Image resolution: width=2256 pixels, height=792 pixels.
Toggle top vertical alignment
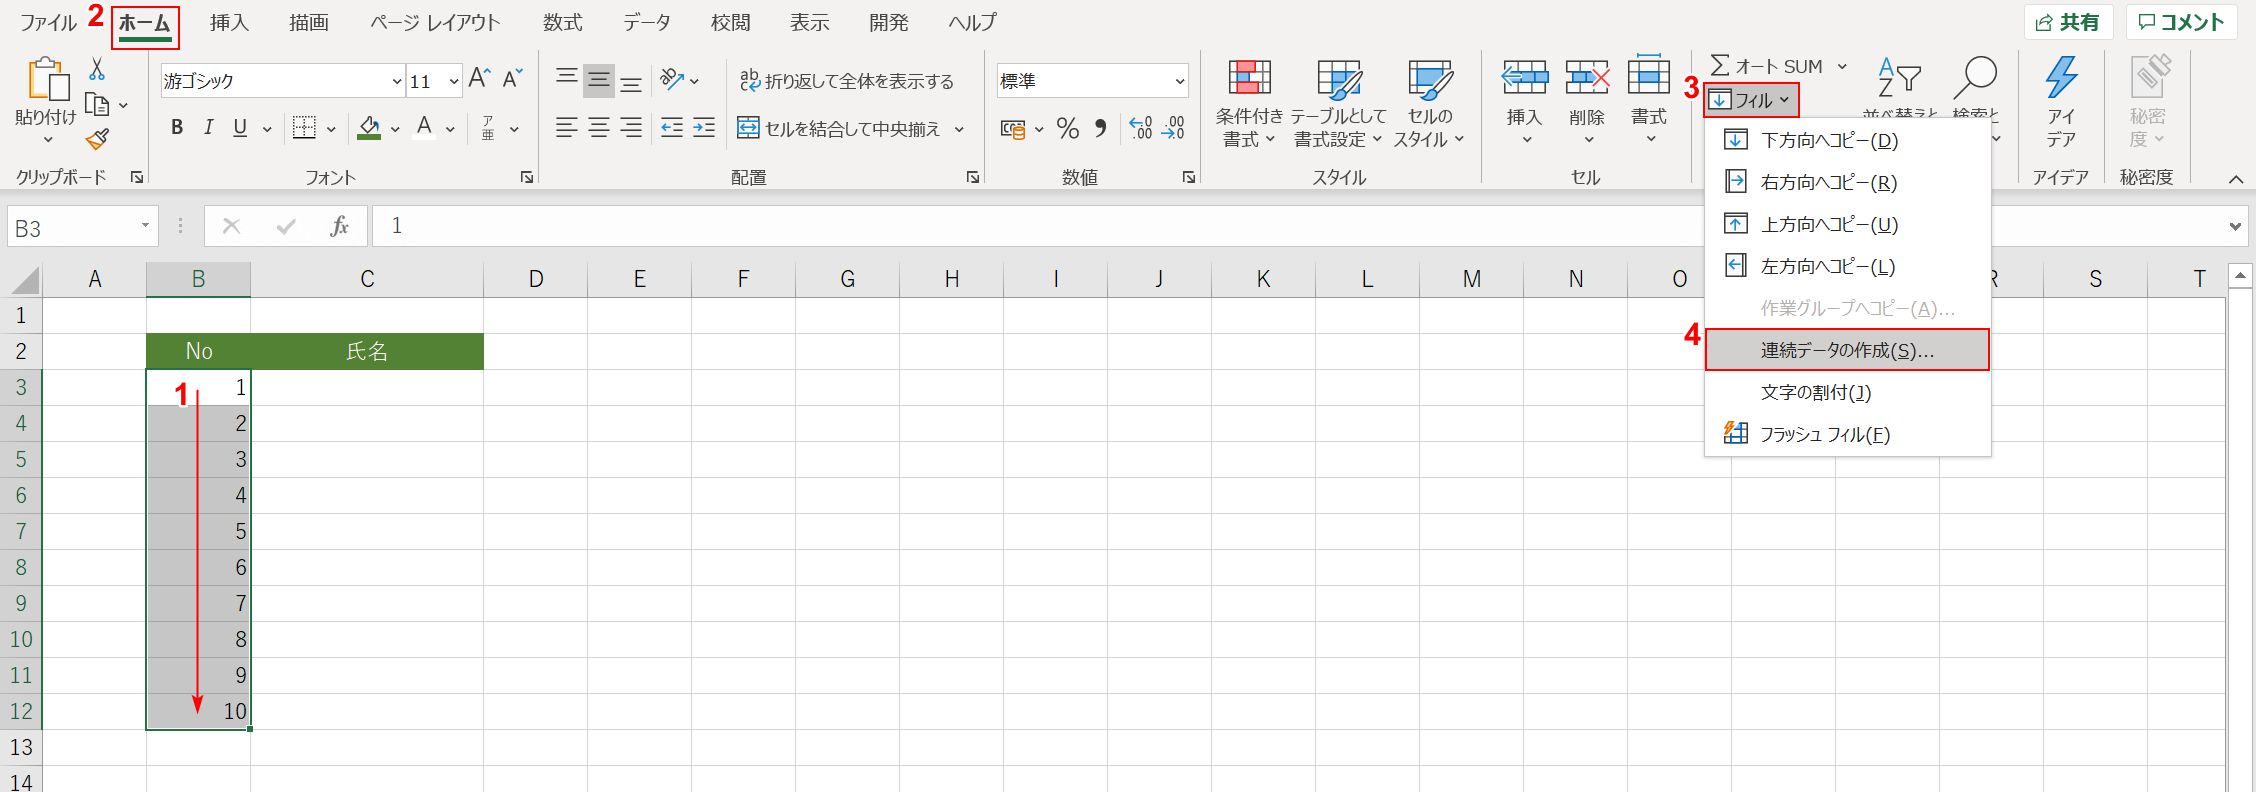(x=567, y=79)
